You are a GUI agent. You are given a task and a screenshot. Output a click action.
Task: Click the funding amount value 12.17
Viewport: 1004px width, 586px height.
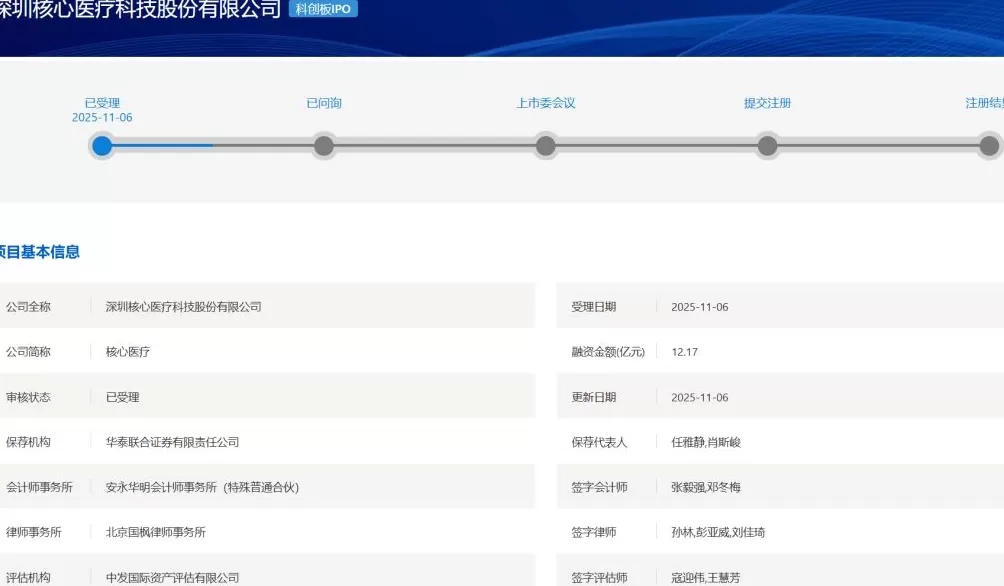683,351
